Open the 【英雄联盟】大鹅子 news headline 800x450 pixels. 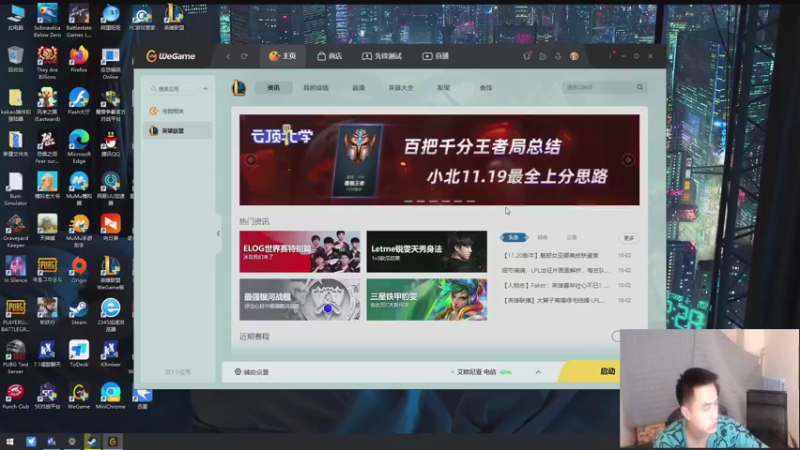coord(554,301)
